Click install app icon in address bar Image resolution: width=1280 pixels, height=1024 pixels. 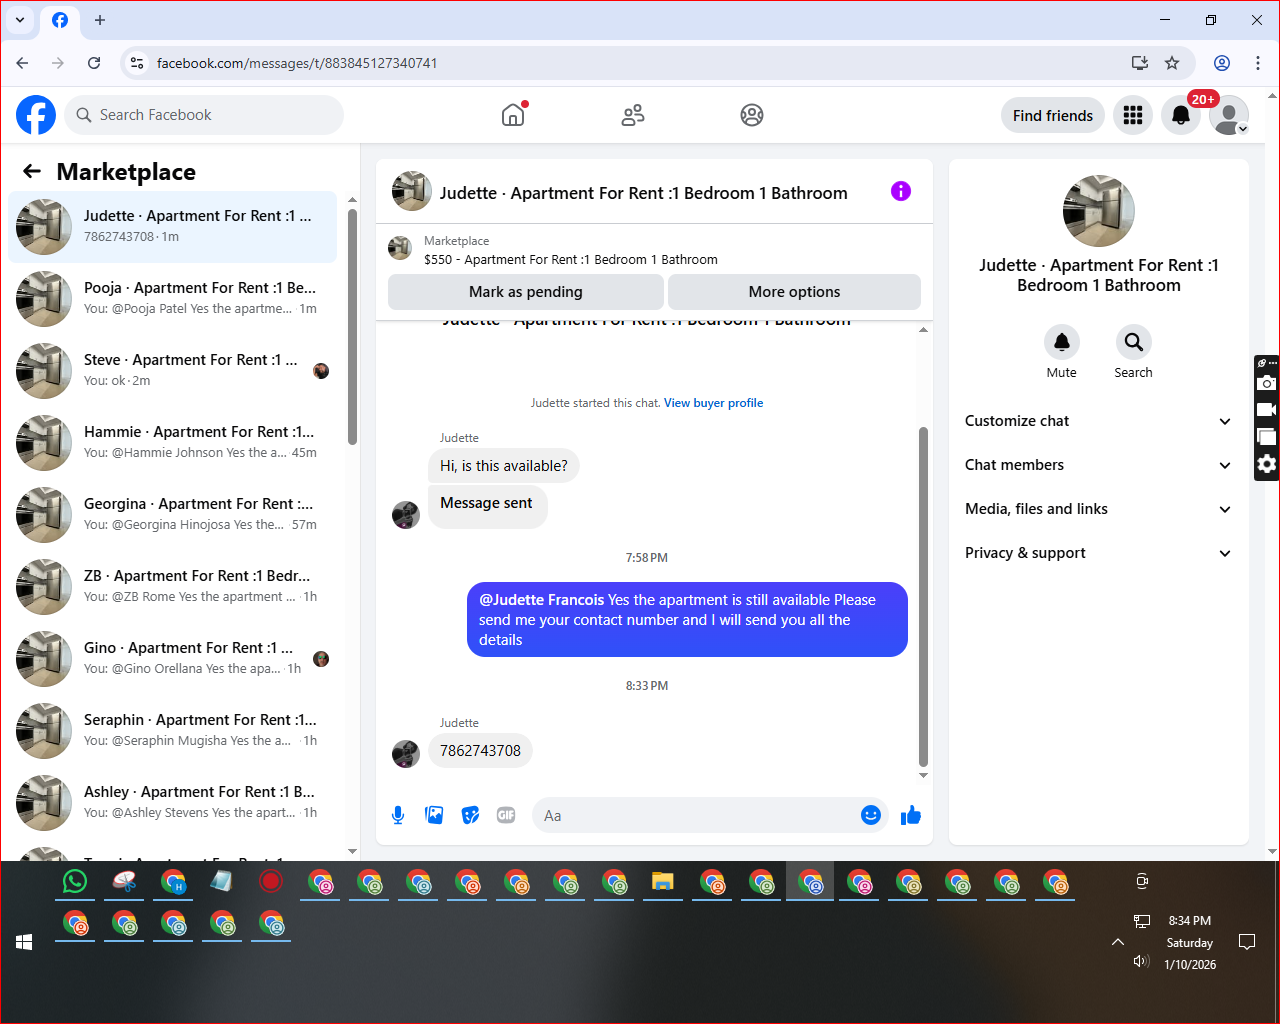coord(1140,63)
